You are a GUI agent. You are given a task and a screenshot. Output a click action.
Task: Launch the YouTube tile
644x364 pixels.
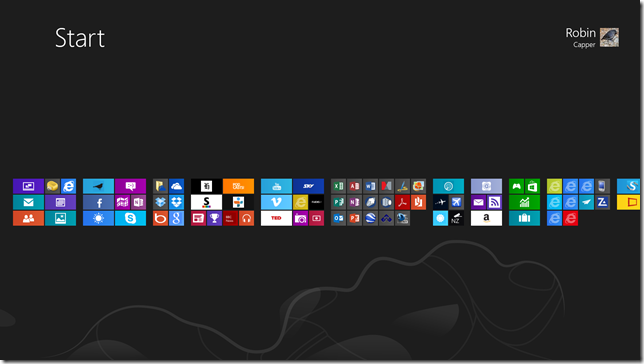(x=276, y=186)
